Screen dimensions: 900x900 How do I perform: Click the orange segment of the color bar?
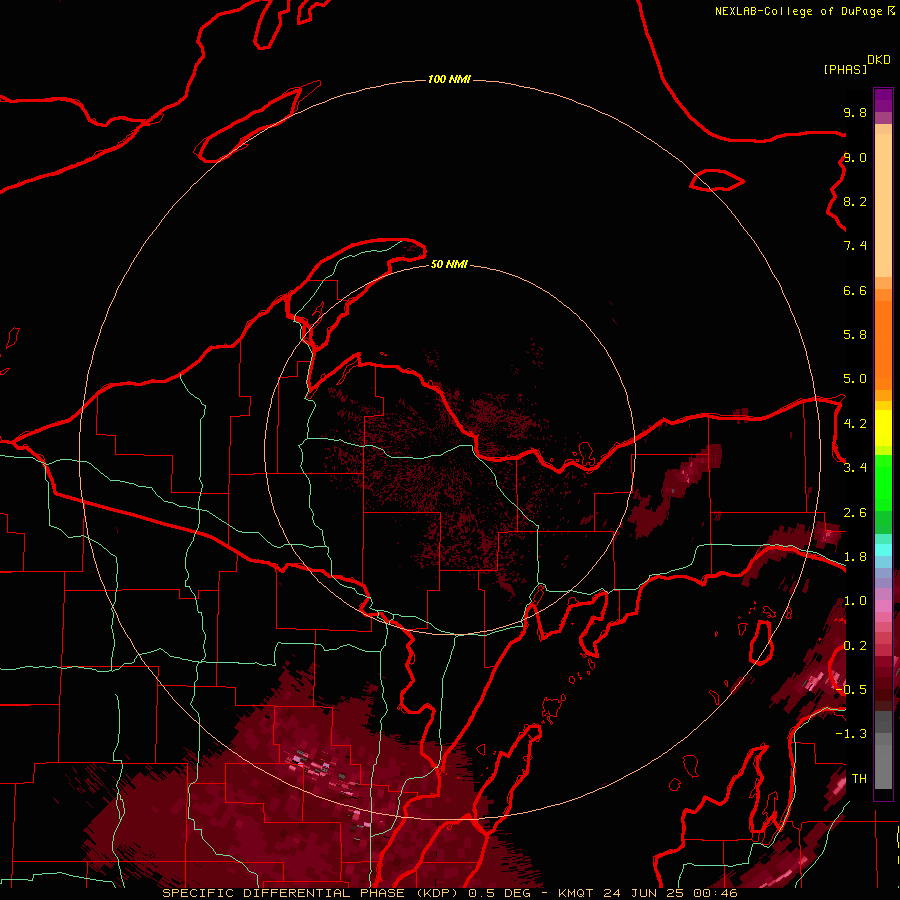(883, 344)
